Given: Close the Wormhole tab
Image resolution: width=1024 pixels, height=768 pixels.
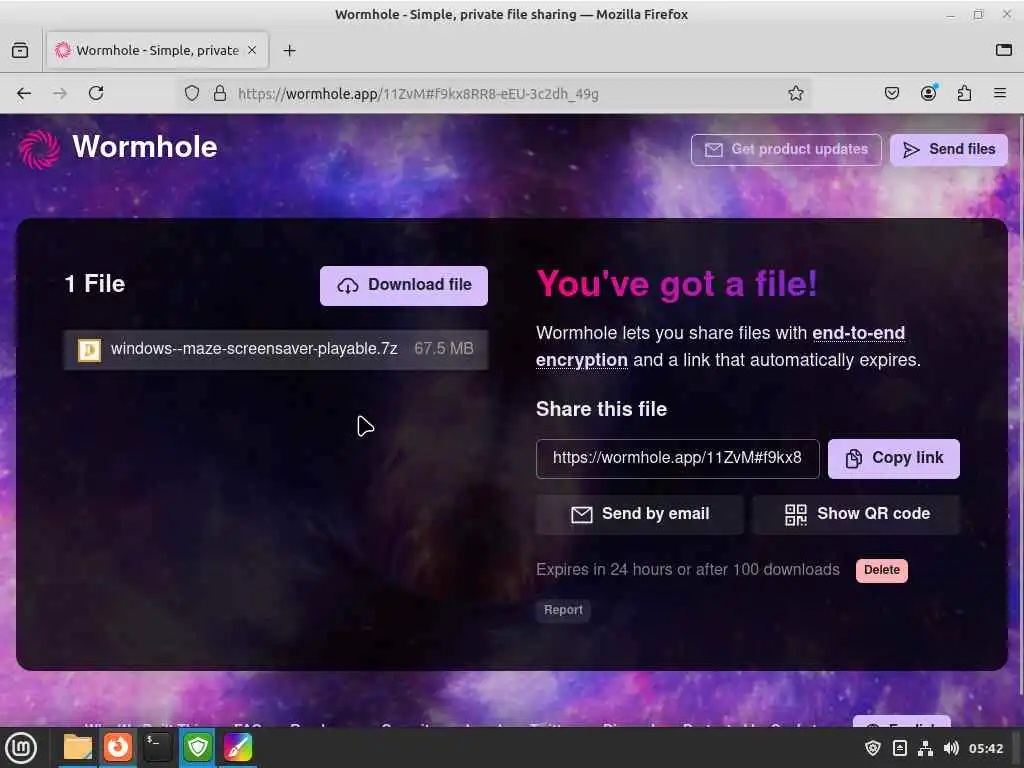Looking at the screenshot, I should pos(252,50).
